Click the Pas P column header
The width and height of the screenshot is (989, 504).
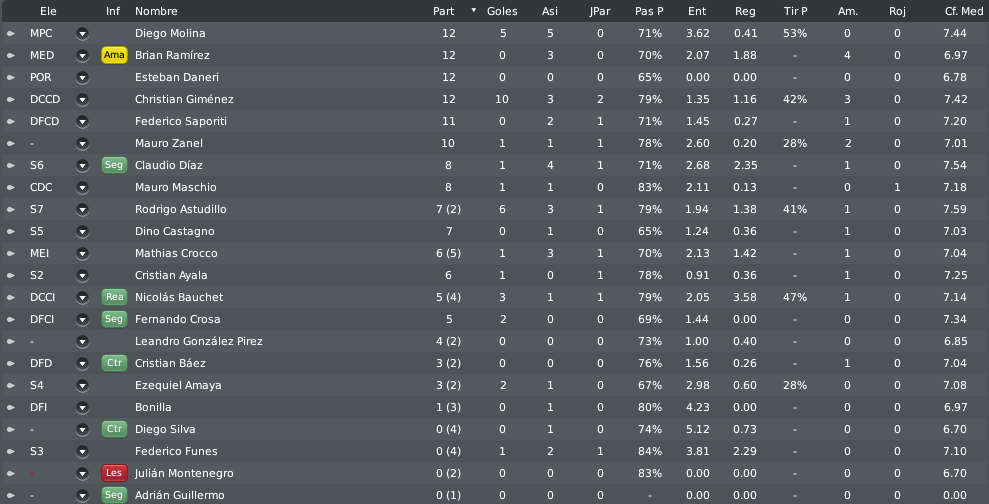pyautogui.click(x=649, y=11)
